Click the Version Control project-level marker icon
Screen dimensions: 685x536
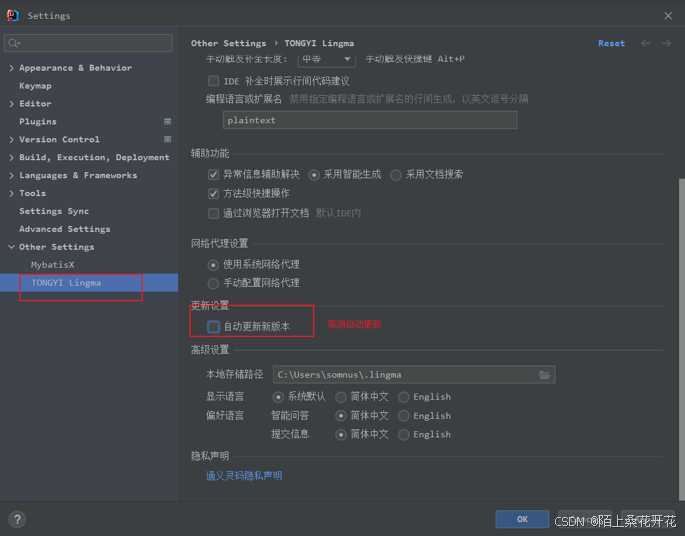(x=167, y=139)
